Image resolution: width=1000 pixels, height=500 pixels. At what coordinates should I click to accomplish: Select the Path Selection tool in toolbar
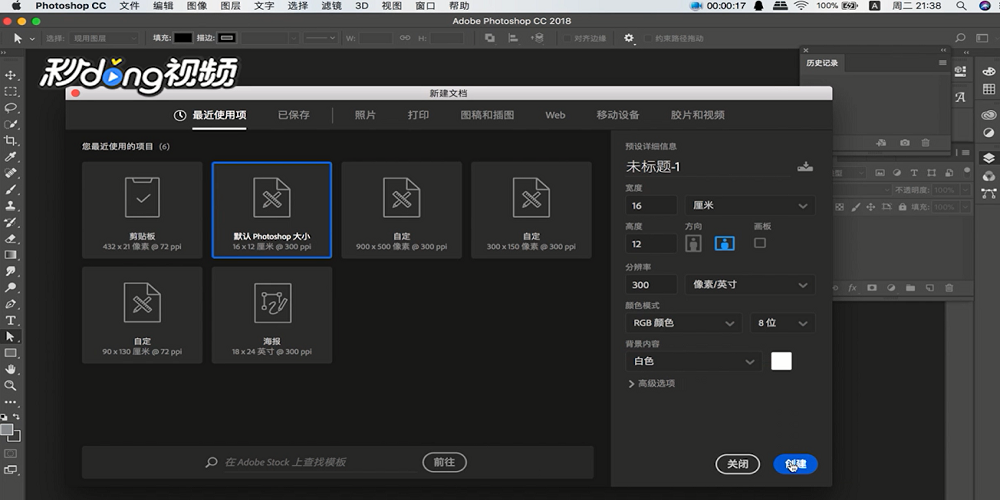pos(10,336)
